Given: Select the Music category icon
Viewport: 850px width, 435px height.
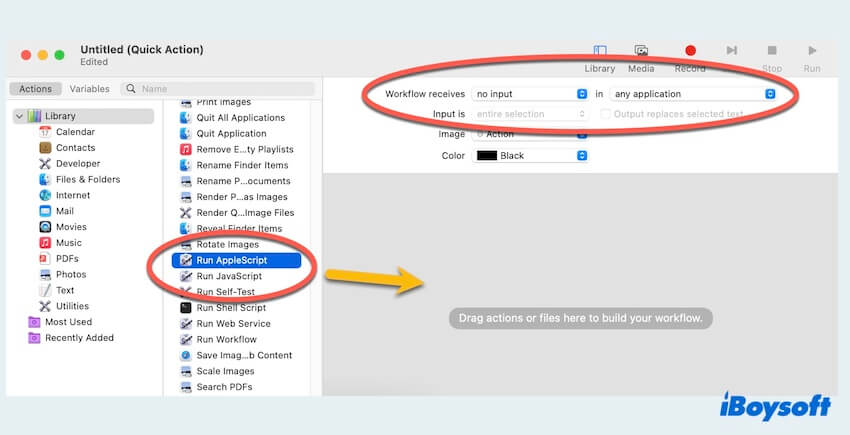Looking at the screenshot, I should click(x=45, y=242).
